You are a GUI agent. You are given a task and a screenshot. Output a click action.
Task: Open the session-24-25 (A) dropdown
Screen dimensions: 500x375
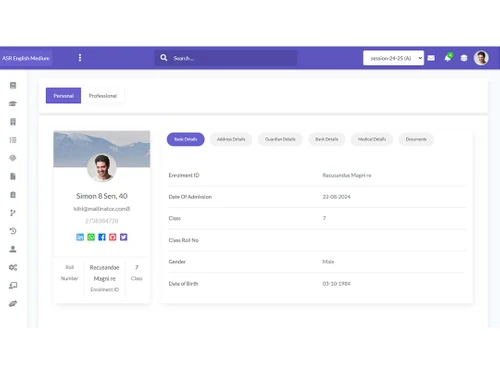[x=393, y=58]
